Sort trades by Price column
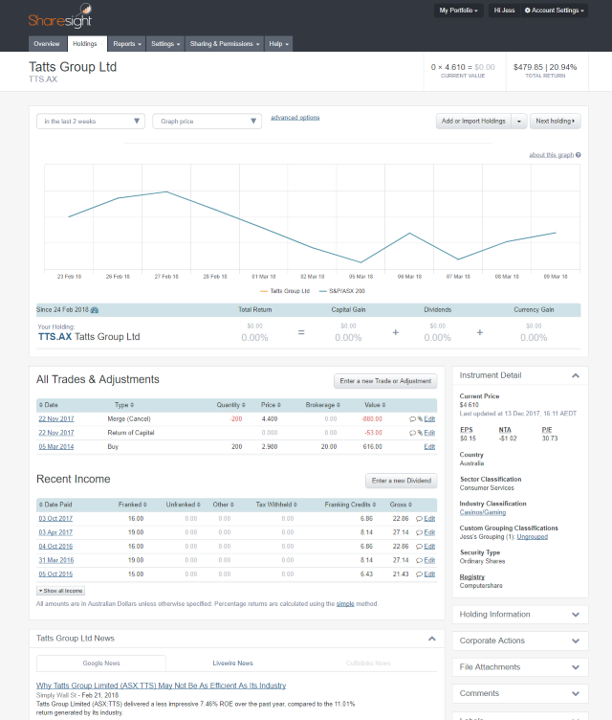Screen dimensions: 612x720 [271, 405]
